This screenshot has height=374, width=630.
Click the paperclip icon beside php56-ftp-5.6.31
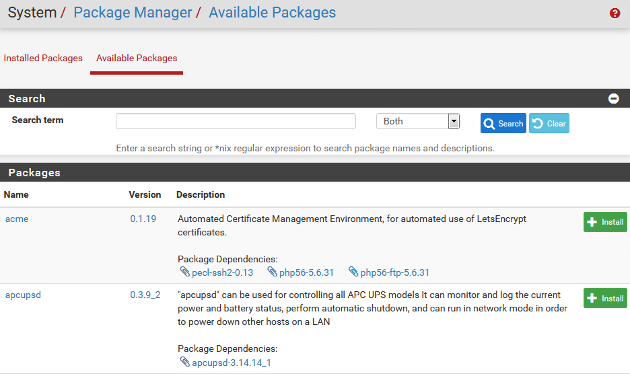point(353,272)
